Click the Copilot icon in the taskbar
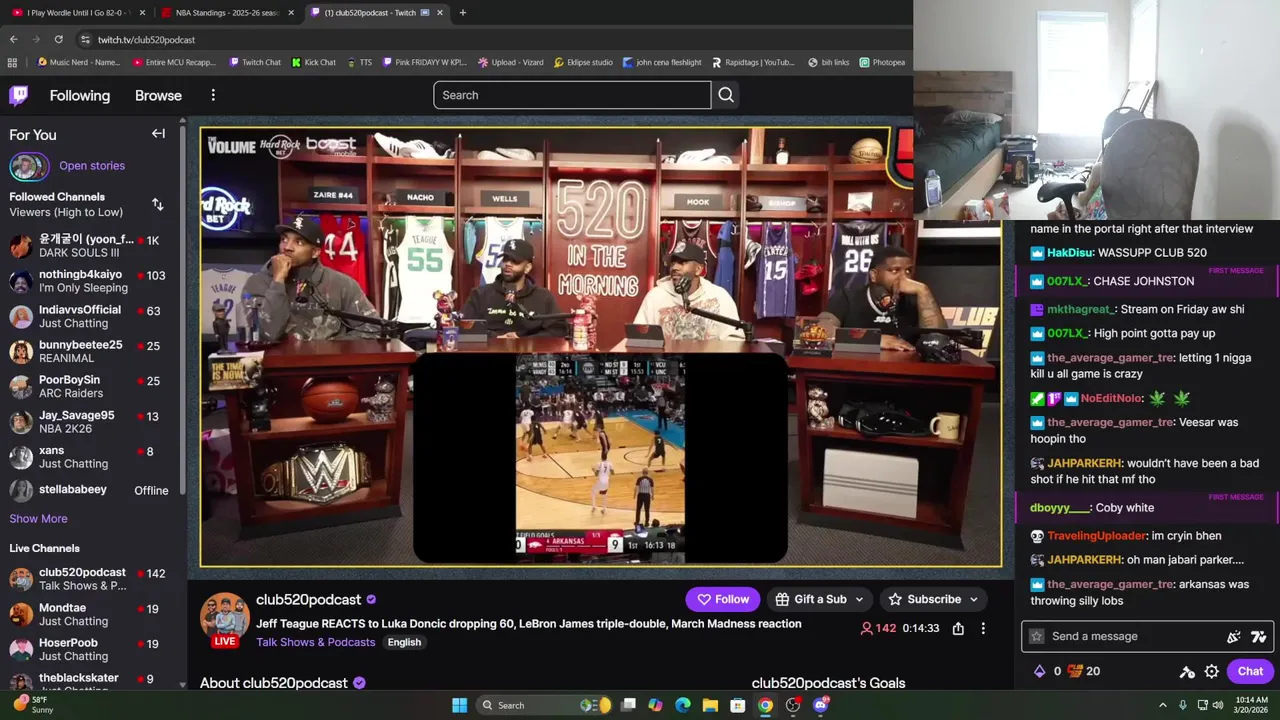Image resolution: width=1280 pixels, height=720 pixels. 655,705
